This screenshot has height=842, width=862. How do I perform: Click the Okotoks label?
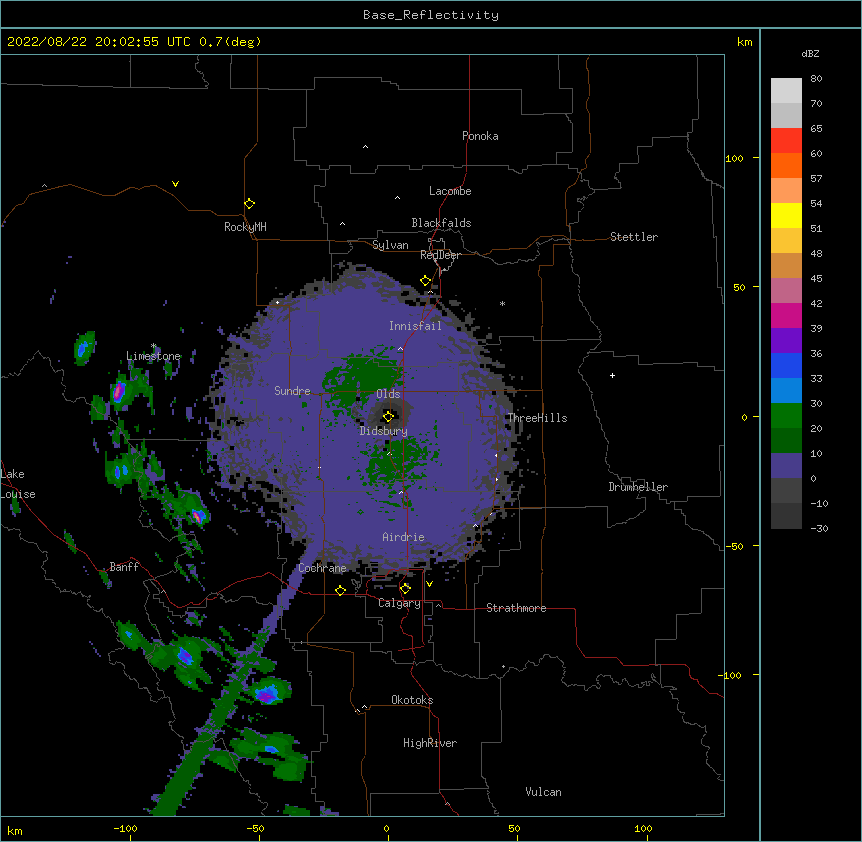pyautogui.click(x=412, y=700)
